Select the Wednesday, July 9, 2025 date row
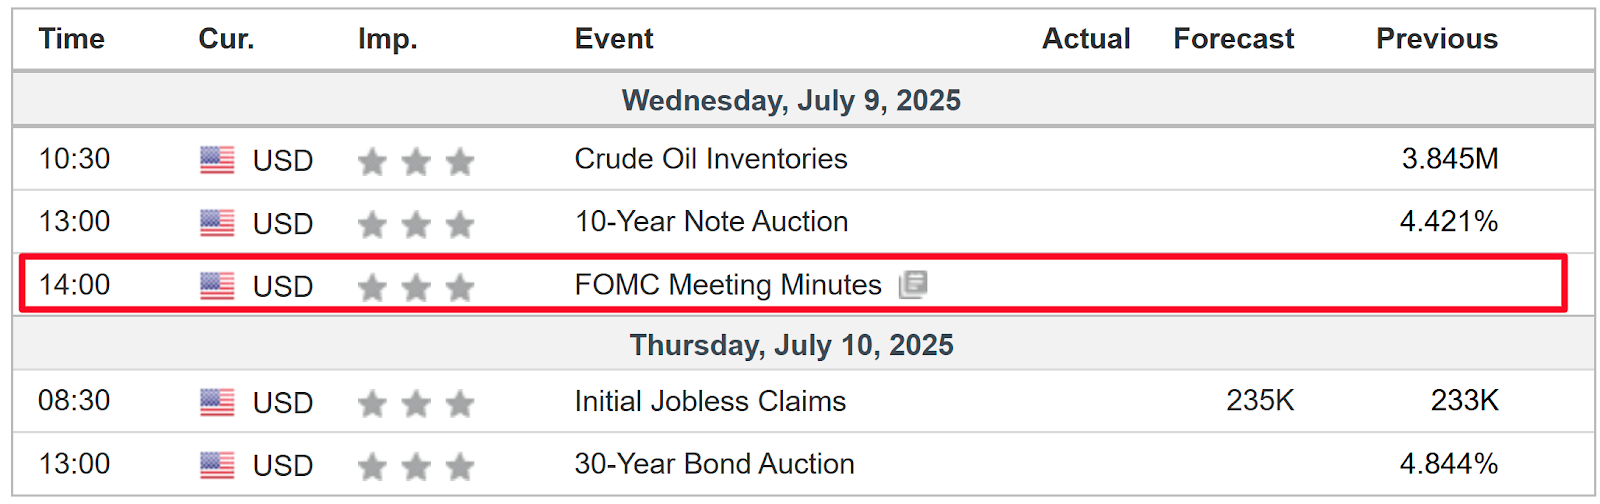Screen dimensions: 1600x504 click(x=803, y=99)
